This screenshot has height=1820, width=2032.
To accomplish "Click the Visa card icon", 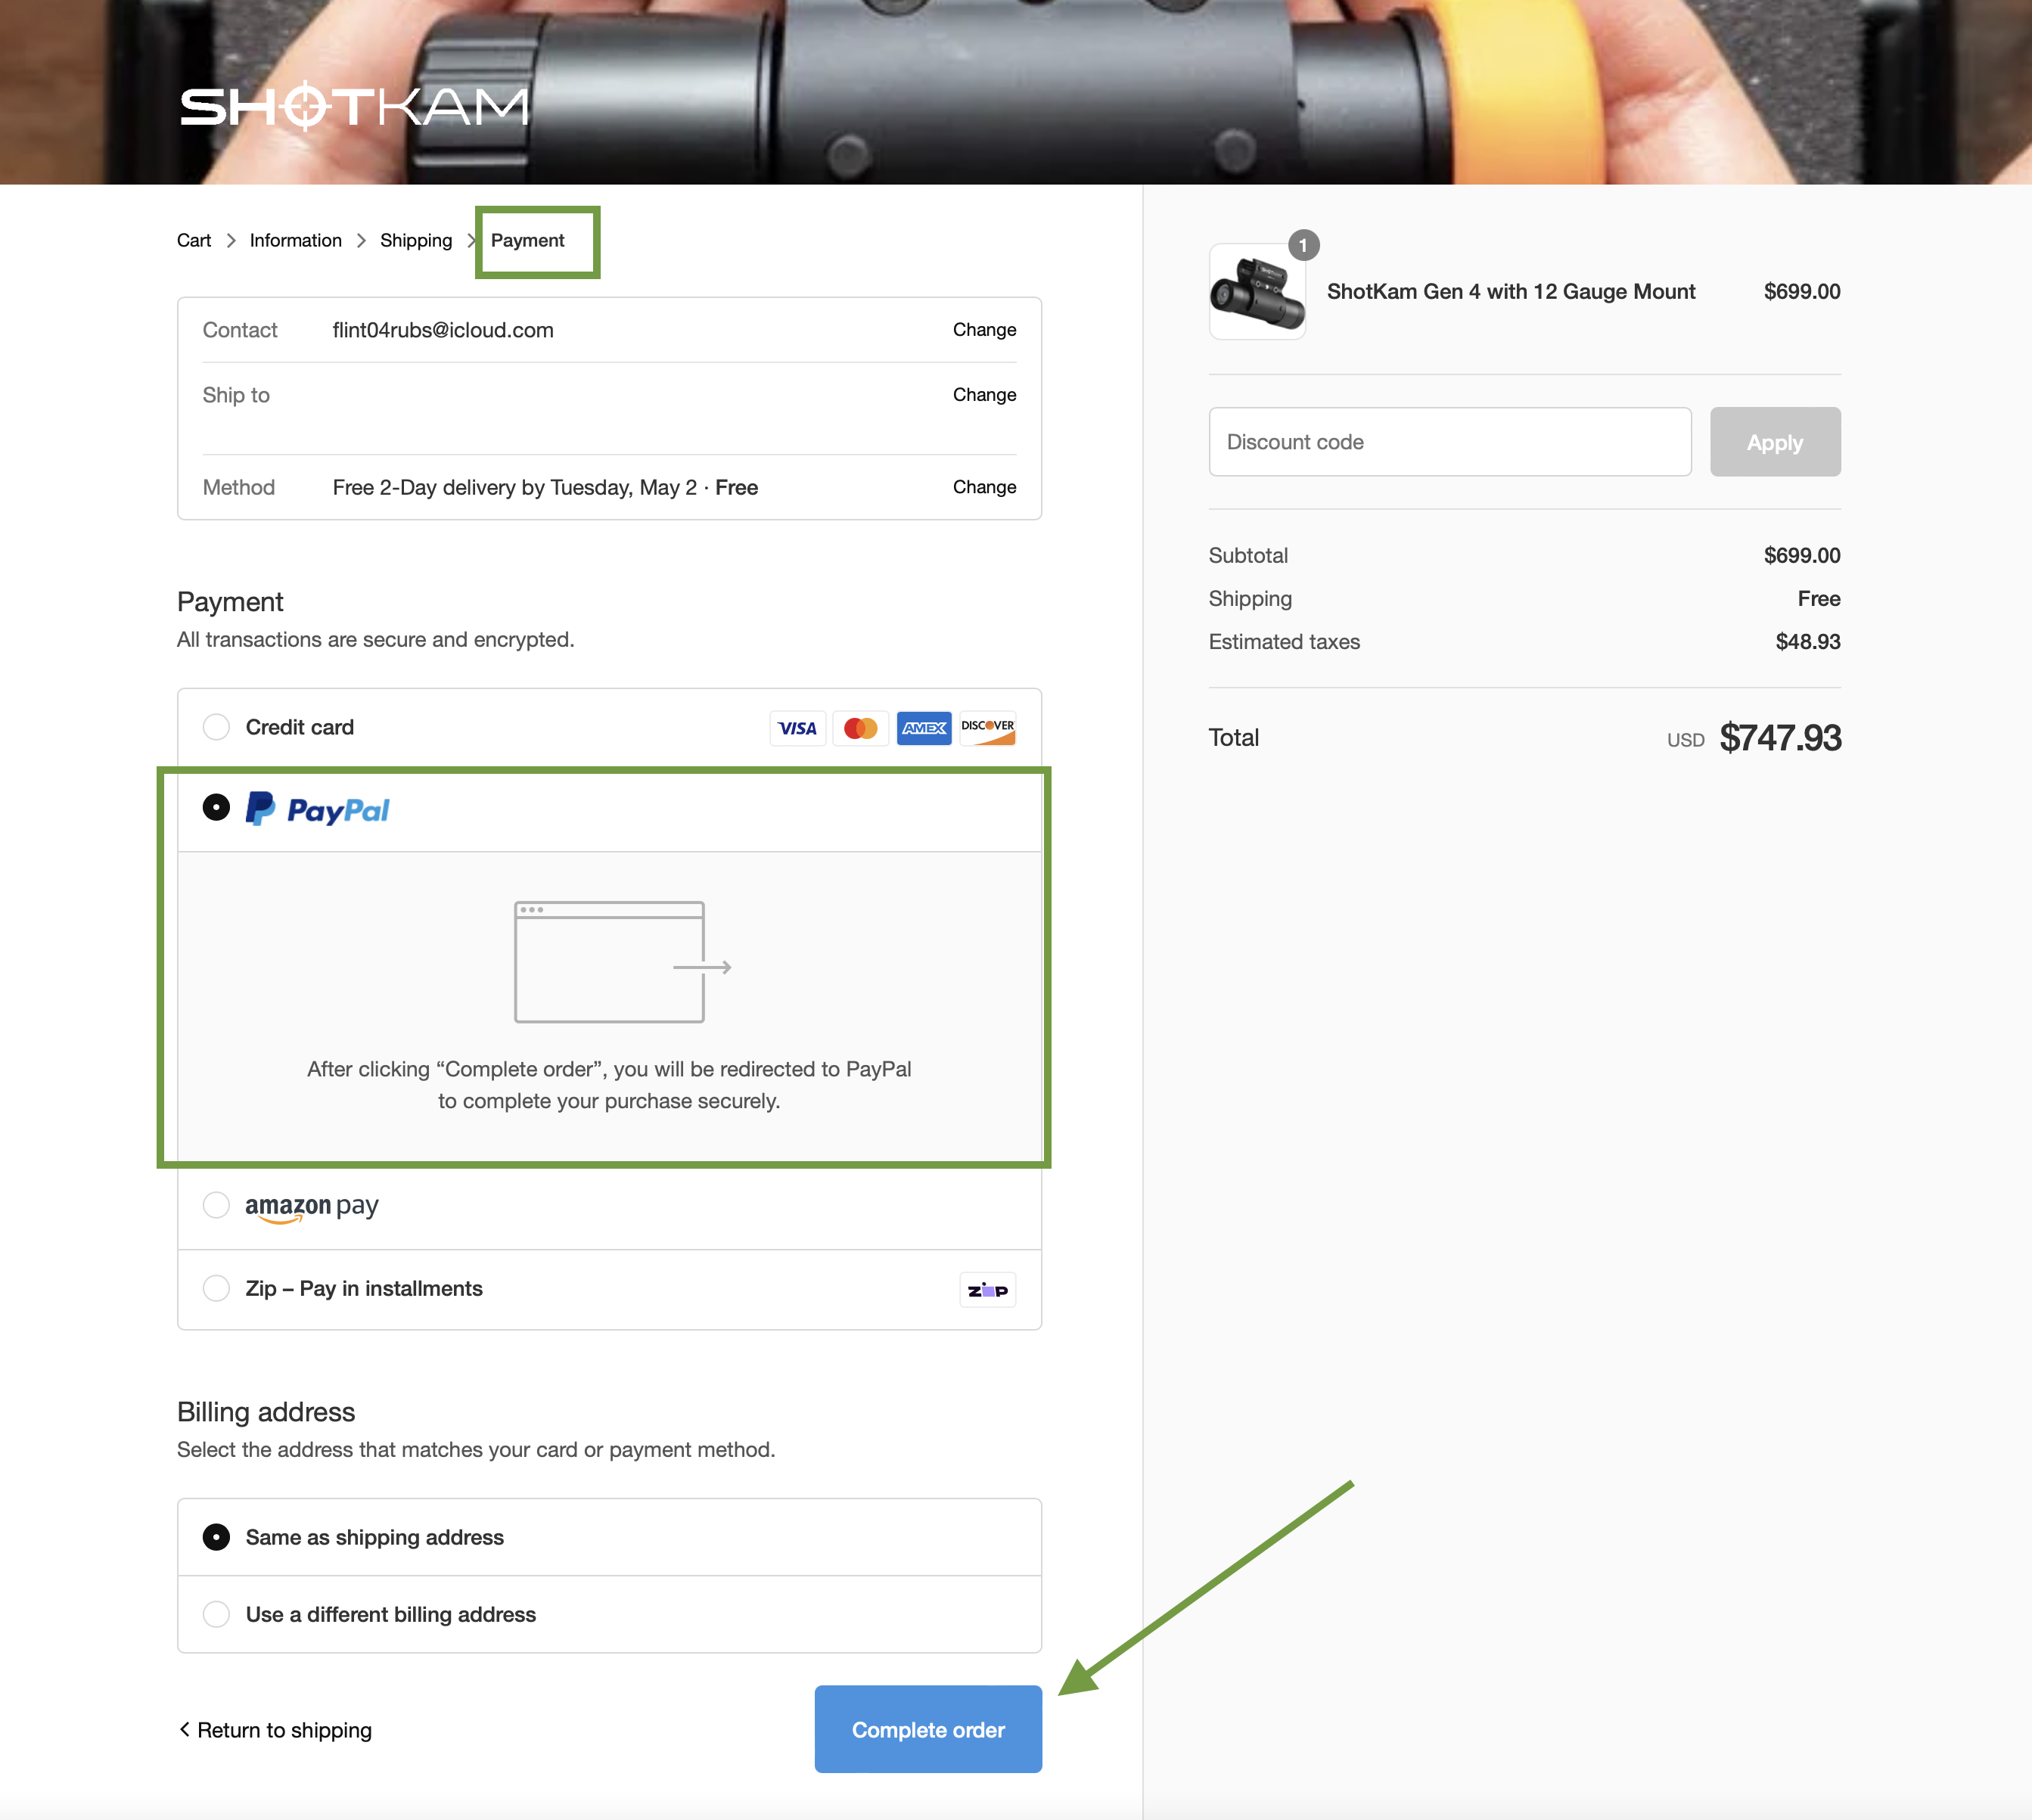I will pos(797,728).
